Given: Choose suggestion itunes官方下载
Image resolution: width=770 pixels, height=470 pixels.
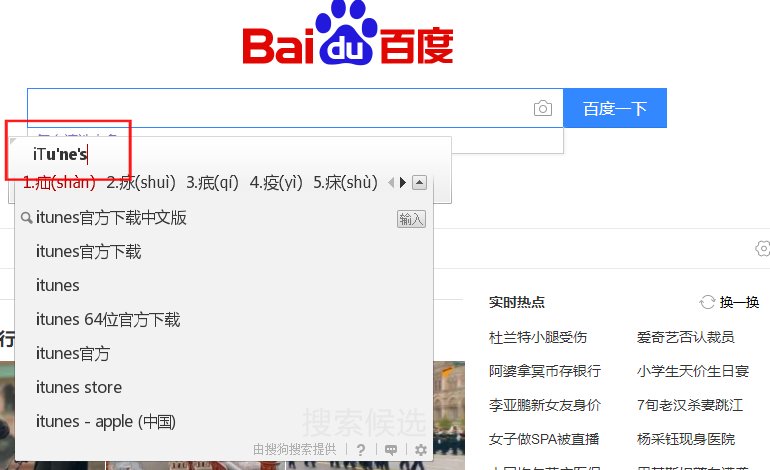Looking at the screenshot, I should coord(88,251).
